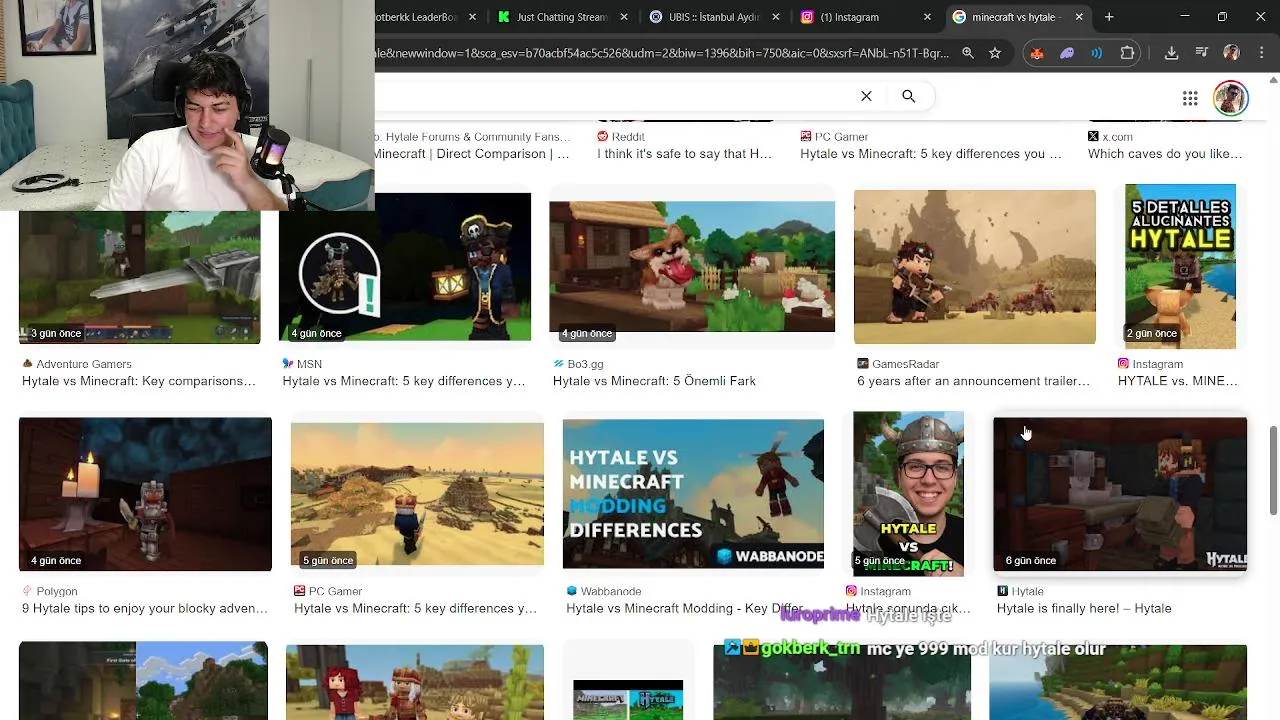Bookmark this page with the star icon
The height and width of the screenshot is (720, 1280).
coord(995,53)
